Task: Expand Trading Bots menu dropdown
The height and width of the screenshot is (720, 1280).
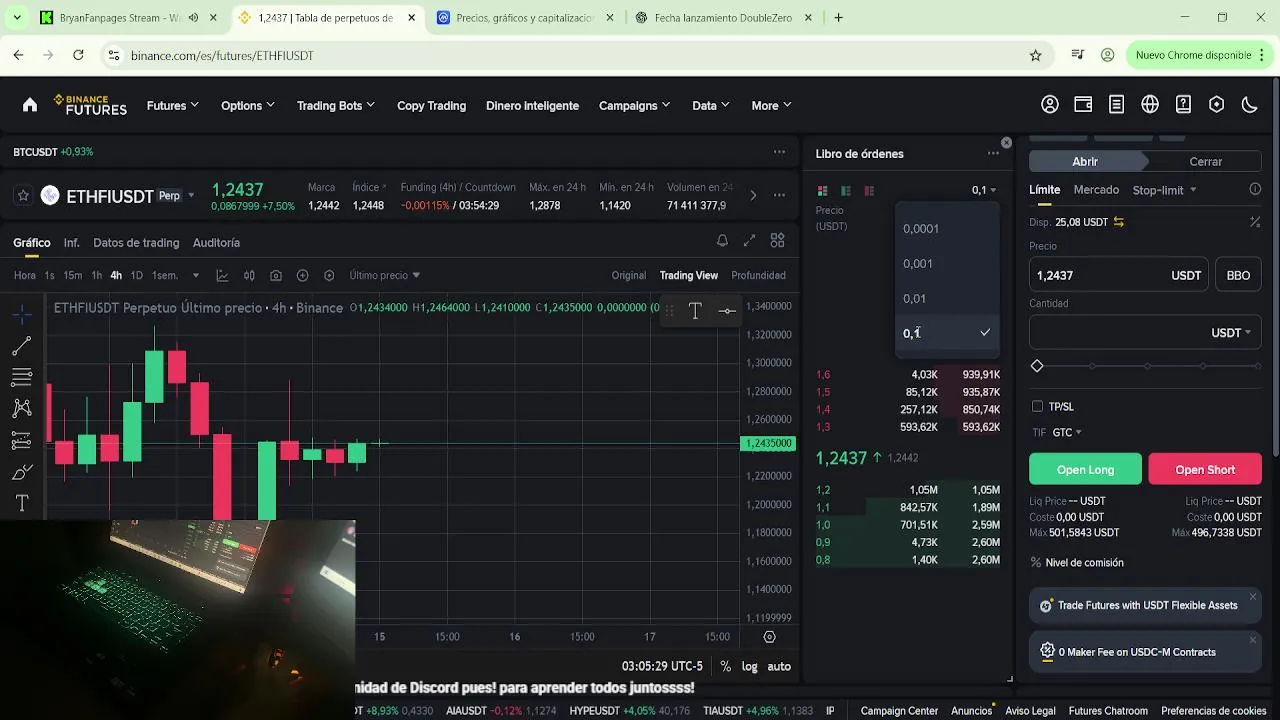Action: (335, 105)
